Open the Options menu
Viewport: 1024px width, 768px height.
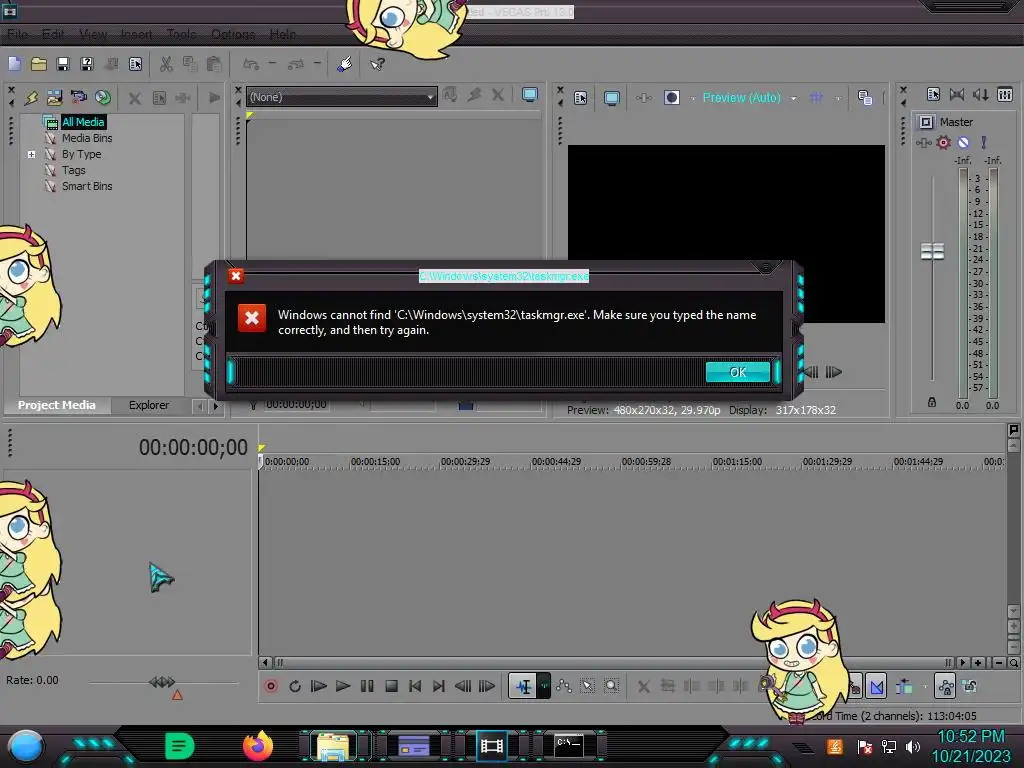click(233, 35)
